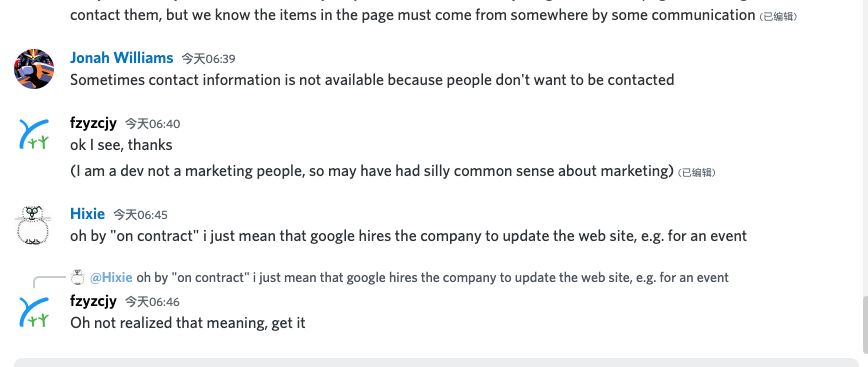
Task: Click the fzyzcjy username at 06:46
Action: 94,301
